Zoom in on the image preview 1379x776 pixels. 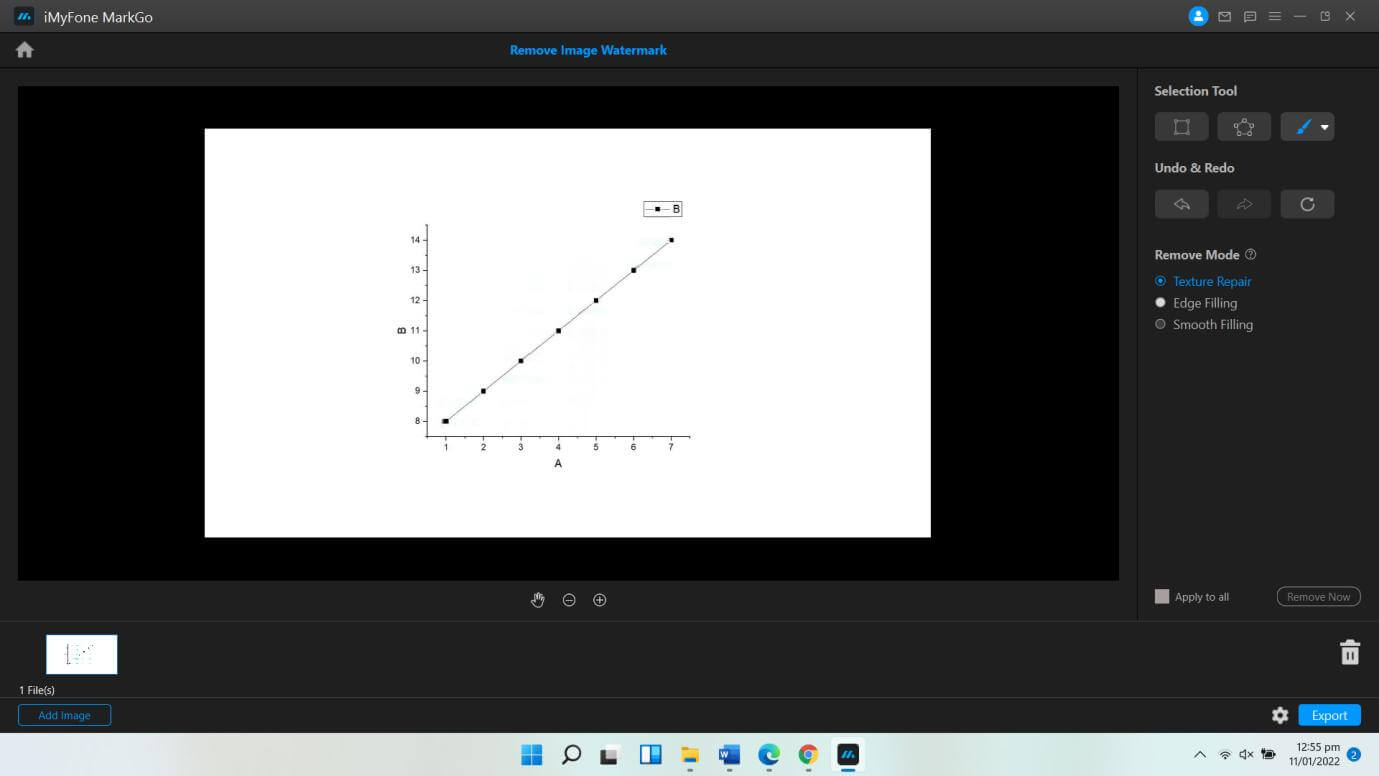pyautogui.click(x=600, y=600)
